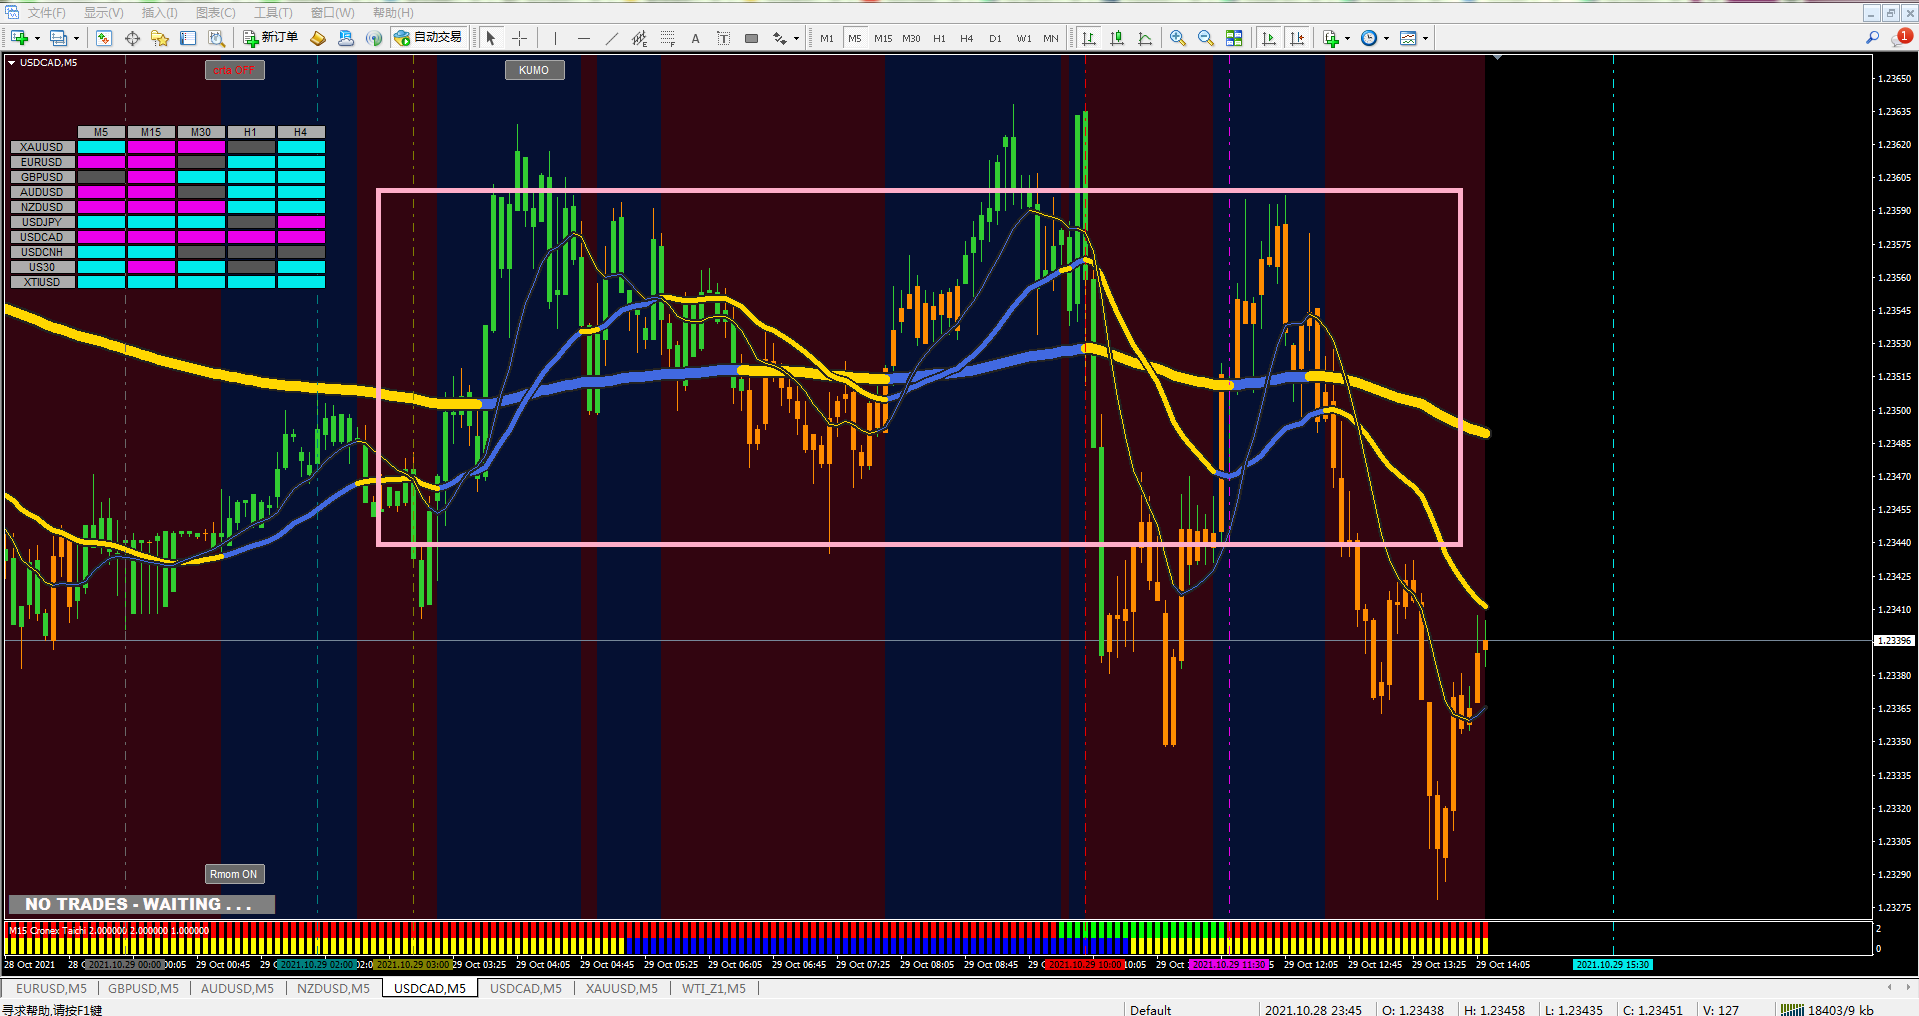Viewport: 1919px width, 1016px height.
Task: Expand the indicators list dropdown arrow
Action: pos(1347,39)
